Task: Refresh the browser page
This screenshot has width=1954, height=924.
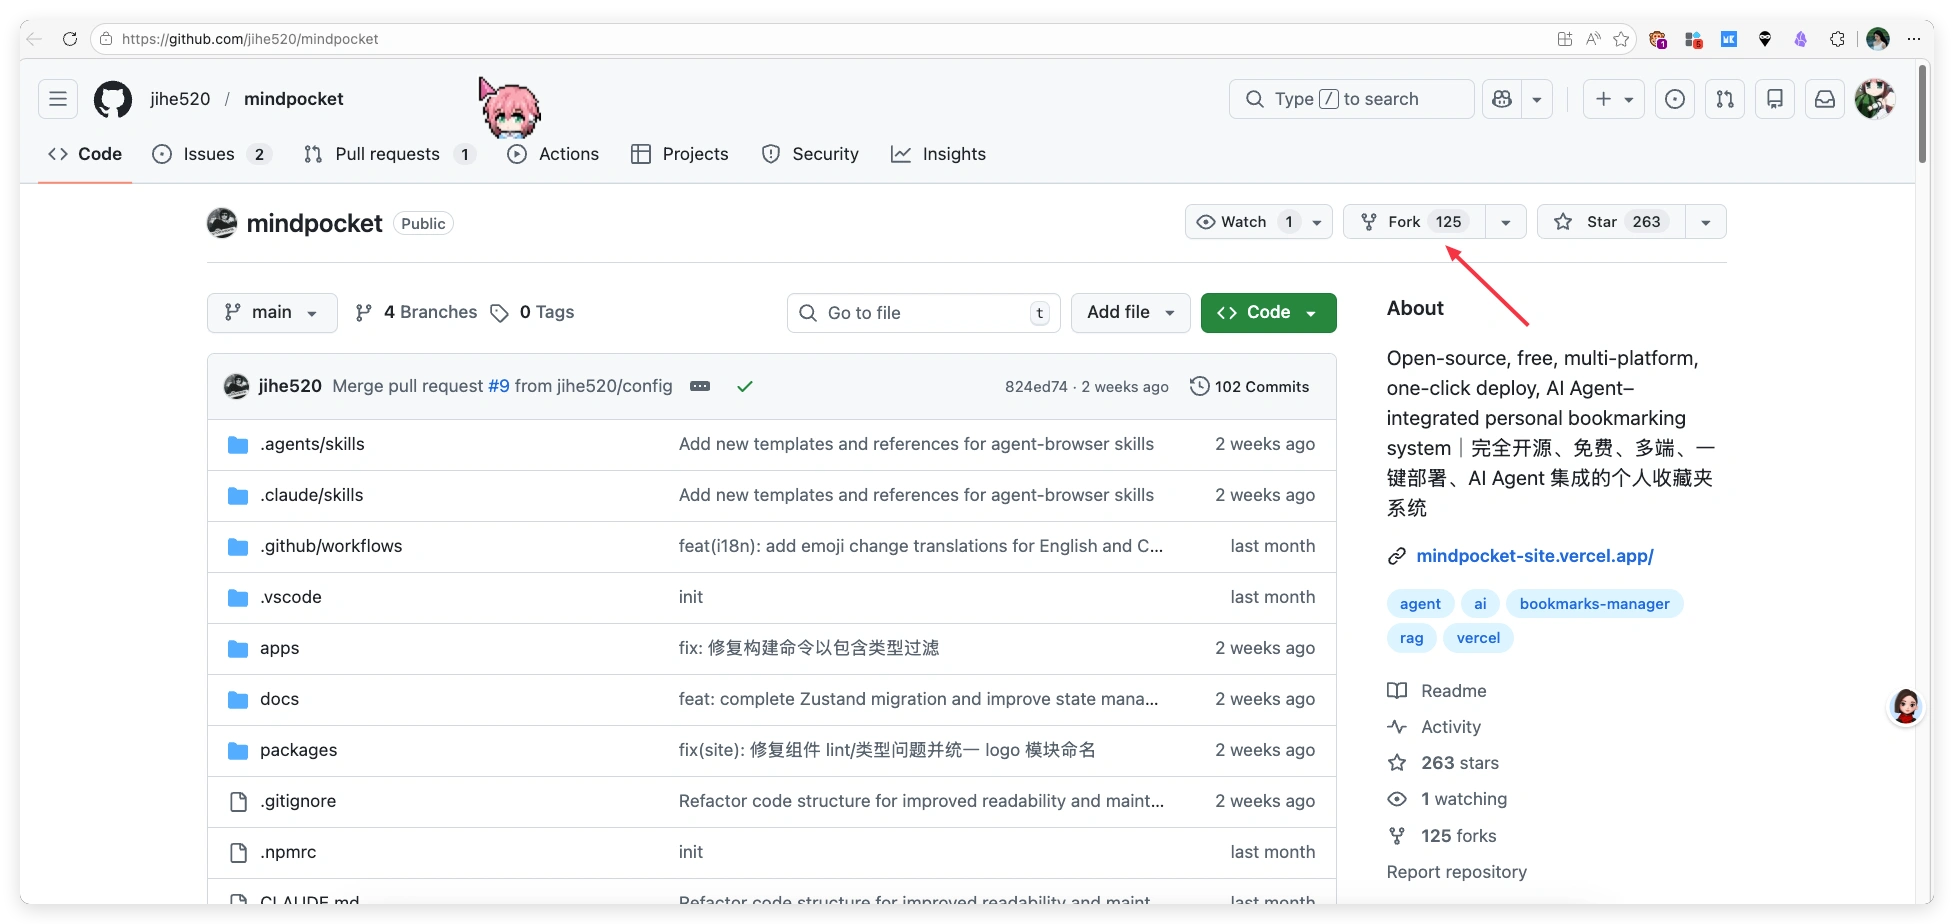Action: 69,39
